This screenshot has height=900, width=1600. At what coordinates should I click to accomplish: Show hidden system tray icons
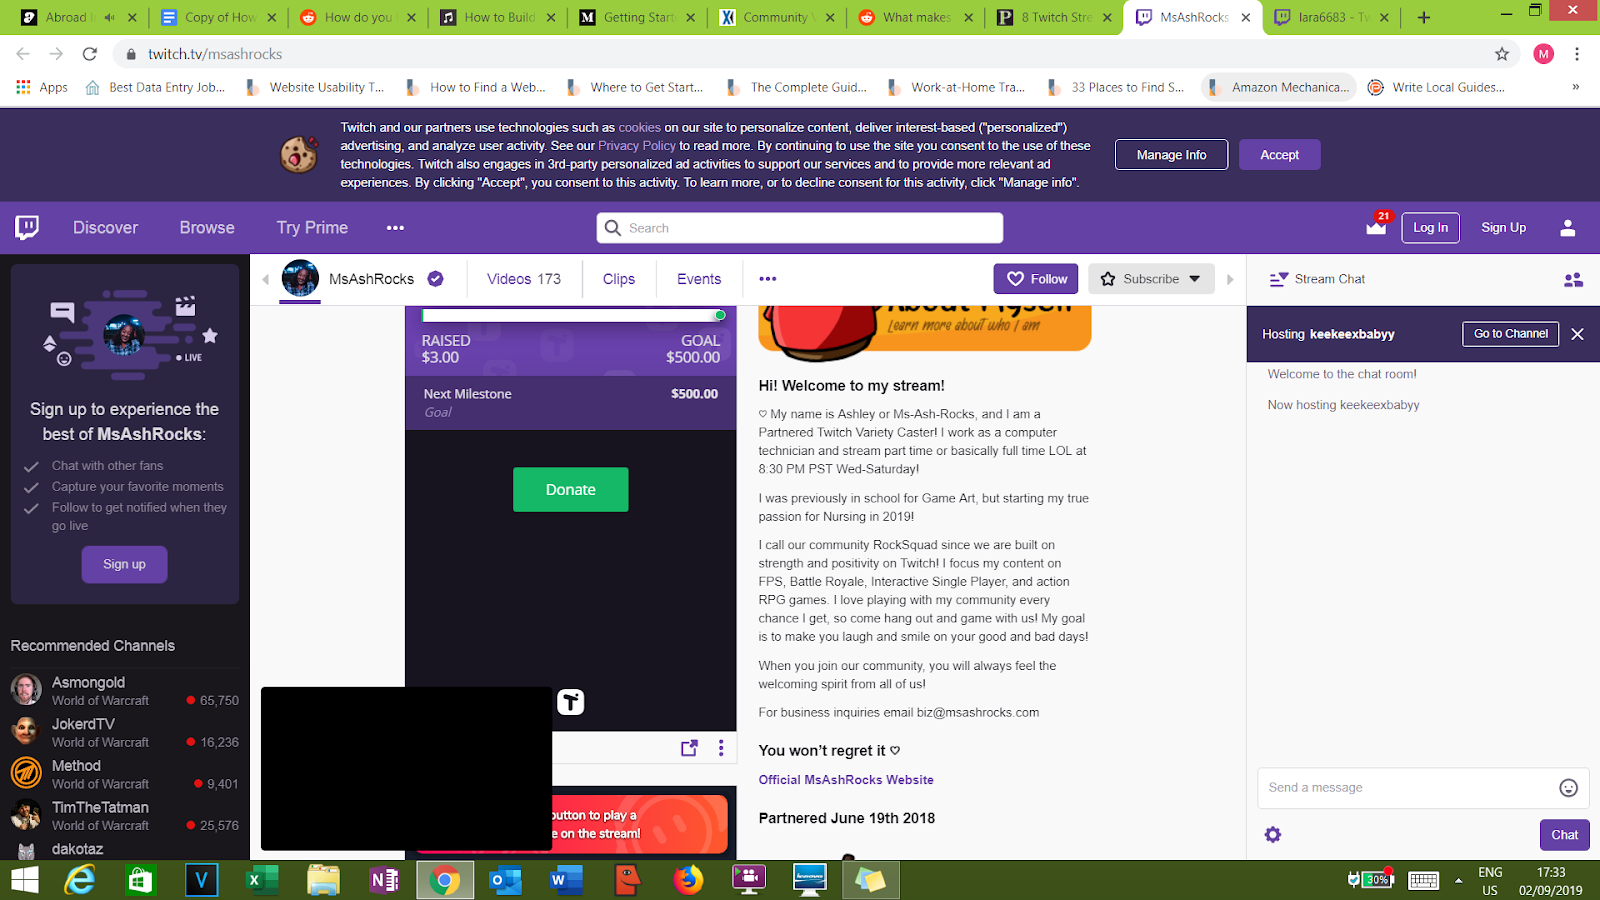click(1458, 880)
